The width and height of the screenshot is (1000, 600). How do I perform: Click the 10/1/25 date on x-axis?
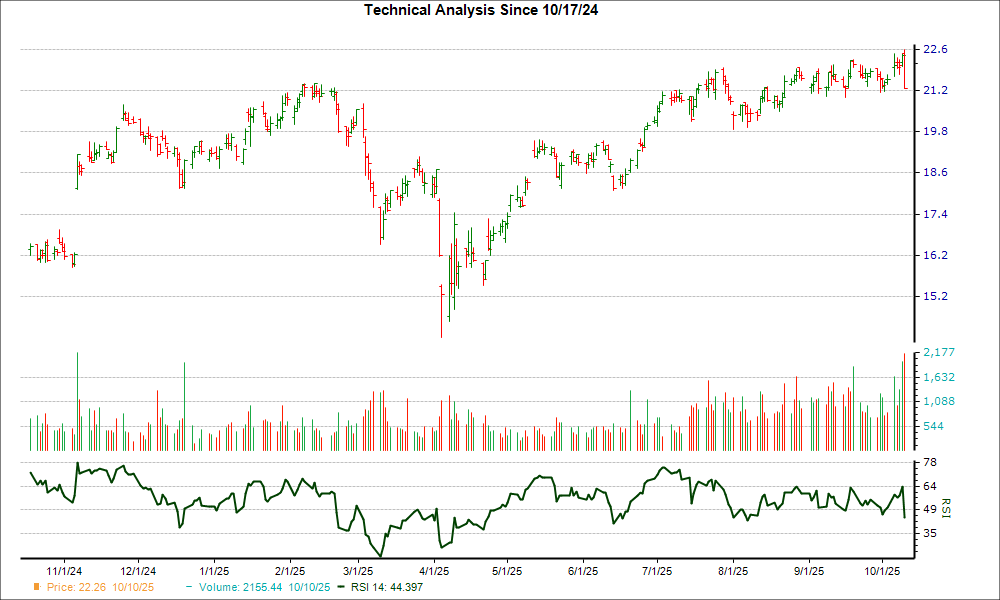pyautogui.click(x=882, y=571)
